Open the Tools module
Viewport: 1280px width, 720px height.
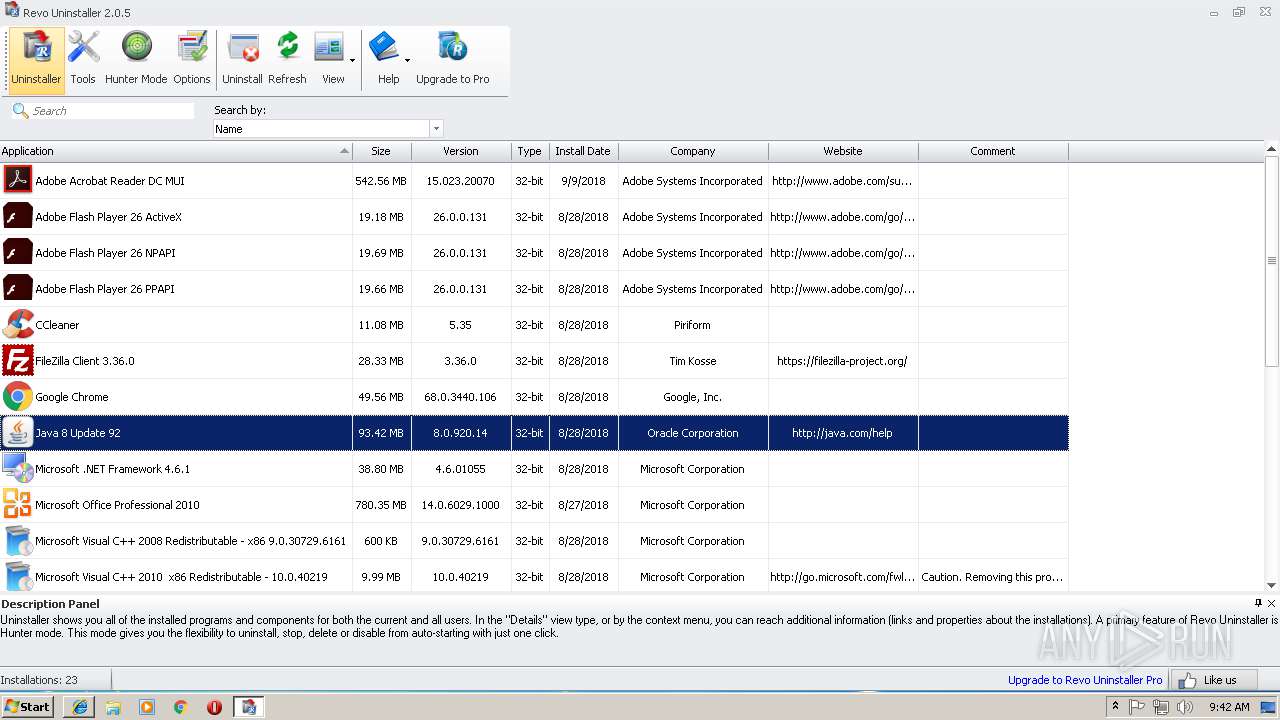[83, 60]
